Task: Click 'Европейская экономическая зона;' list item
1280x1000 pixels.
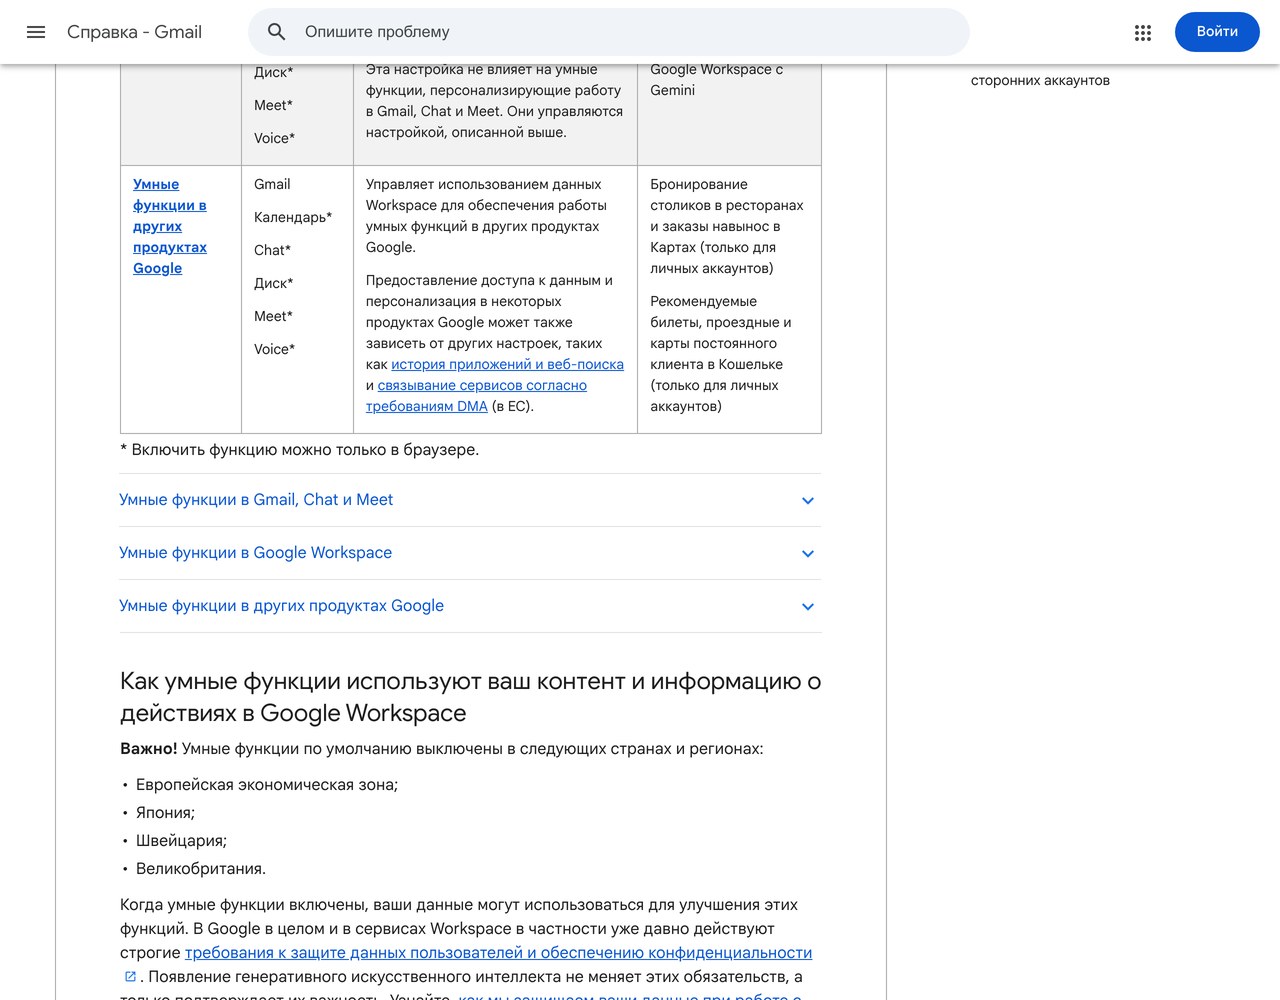Action: (267, 785)
